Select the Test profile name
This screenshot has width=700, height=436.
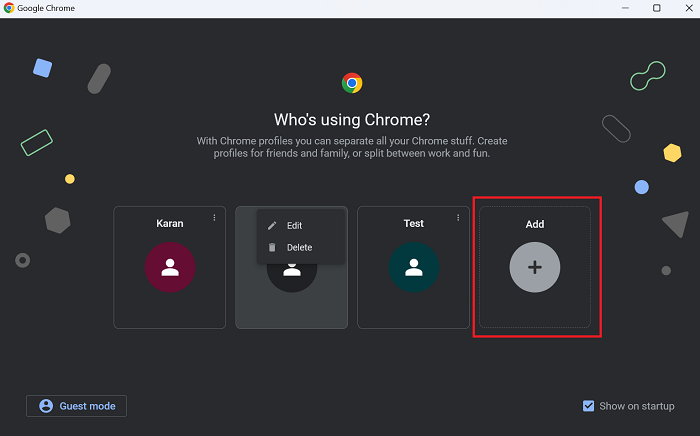pos(414,224)
